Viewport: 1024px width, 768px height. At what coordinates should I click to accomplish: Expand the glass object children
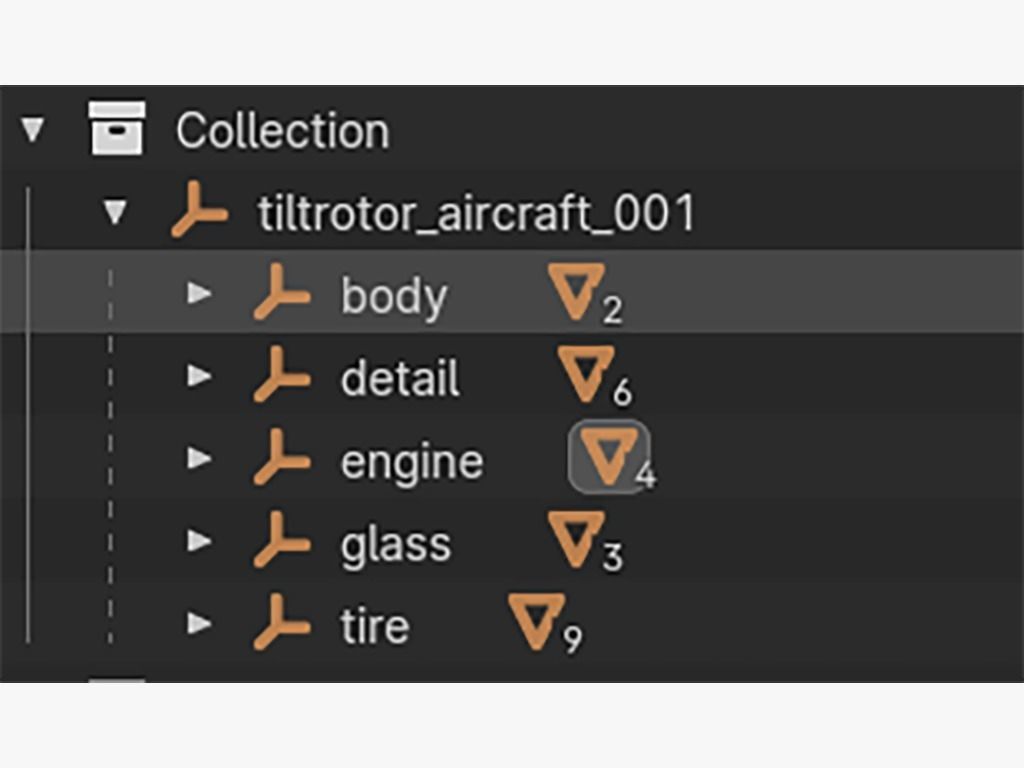point(200,541)
